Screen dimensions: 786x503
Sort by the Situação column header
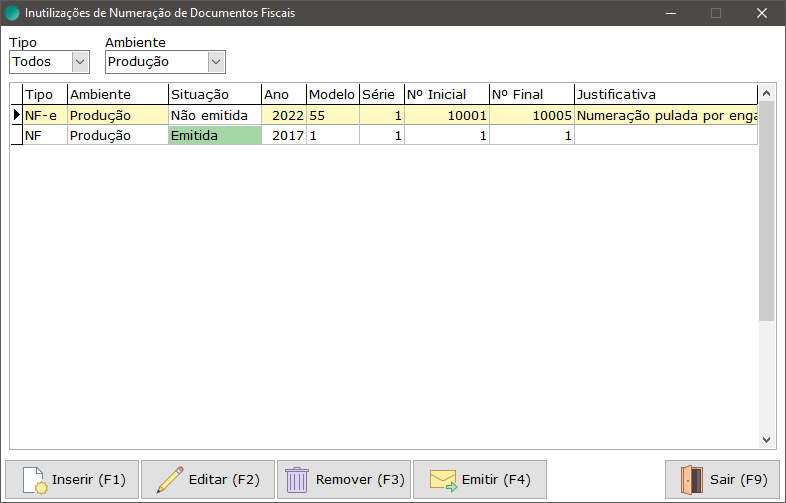coord(214,94)
